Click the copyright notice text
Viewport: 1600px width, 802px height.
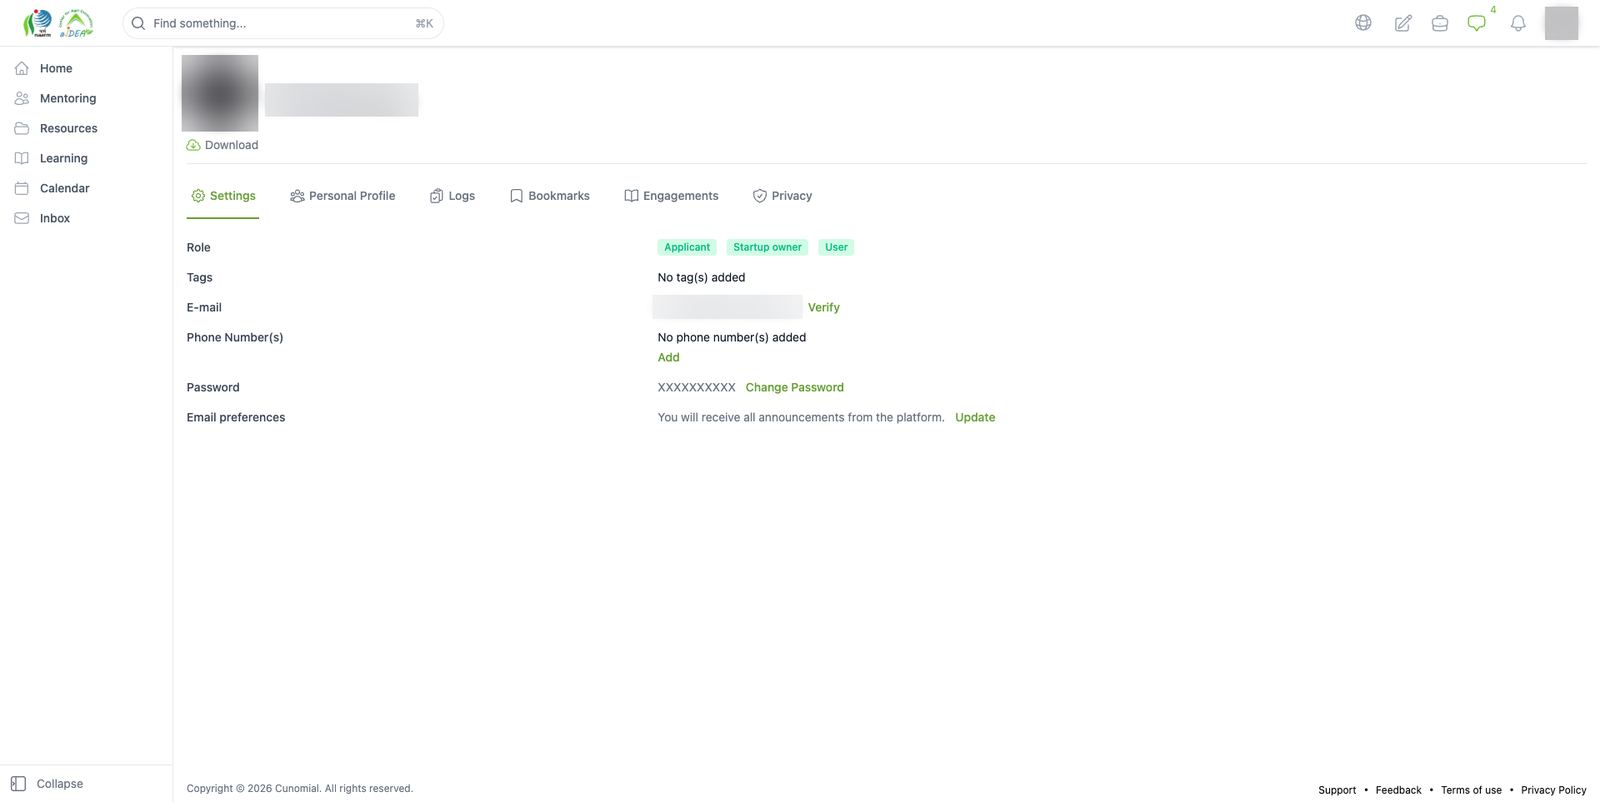click(x=300, y=789)
